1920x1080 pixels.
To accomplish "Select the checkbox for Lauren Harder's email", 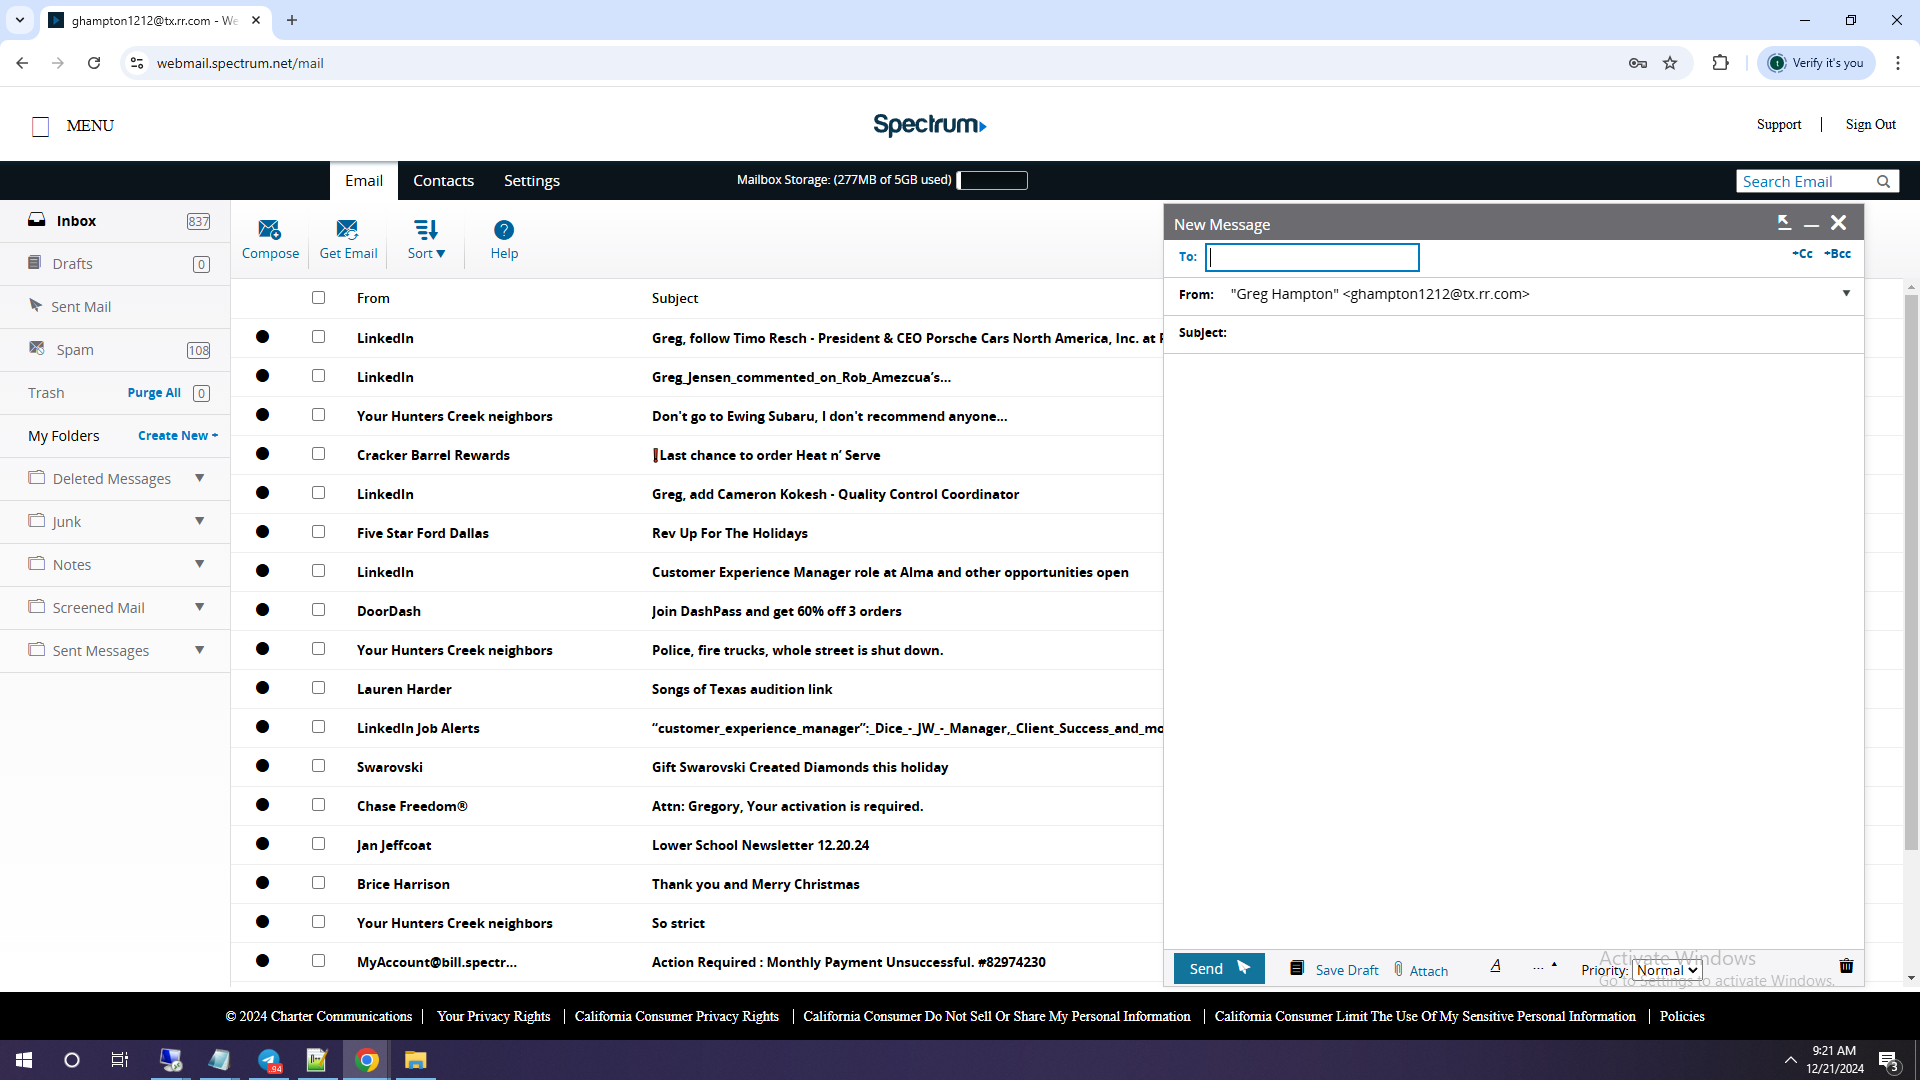I will [x=318, y=688].
